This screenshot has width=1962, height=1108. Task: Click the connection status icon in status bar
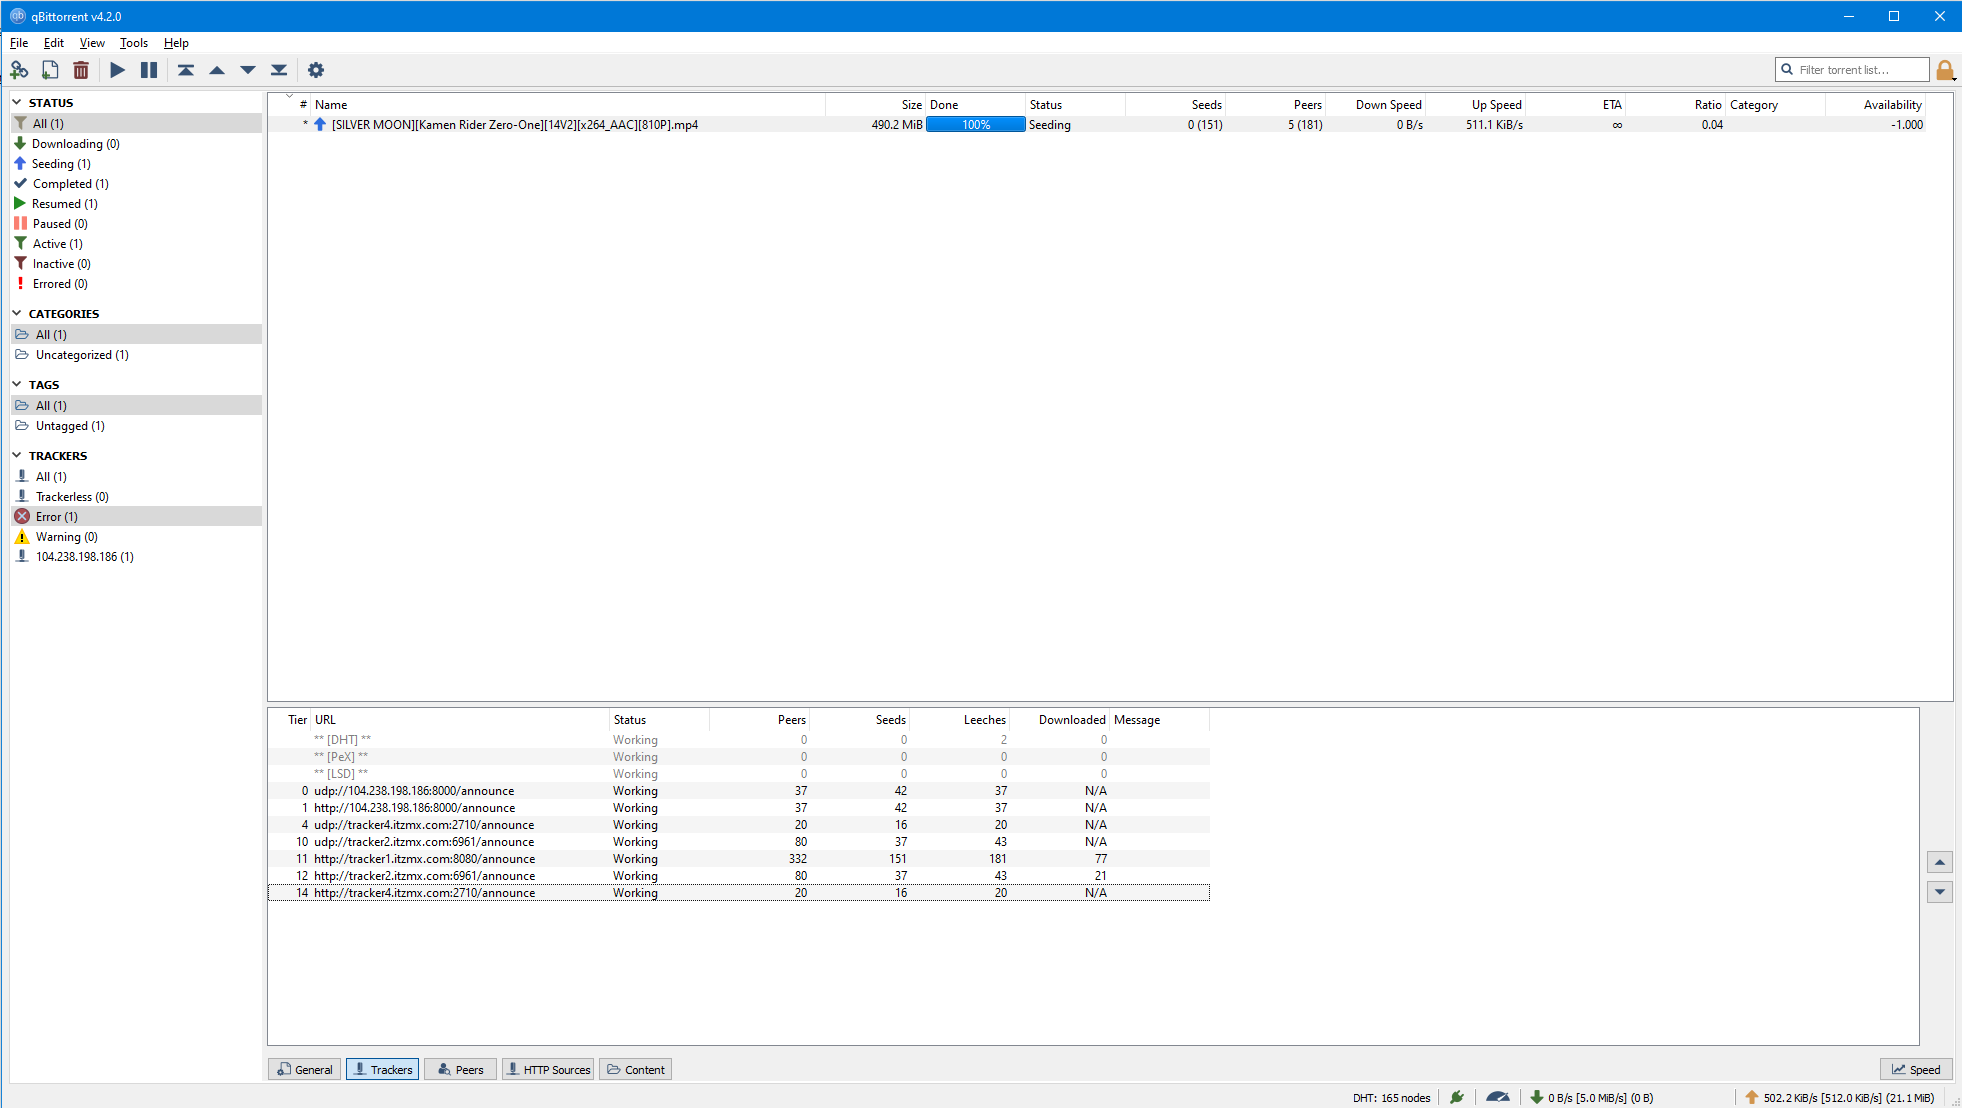point(1457,1097)
